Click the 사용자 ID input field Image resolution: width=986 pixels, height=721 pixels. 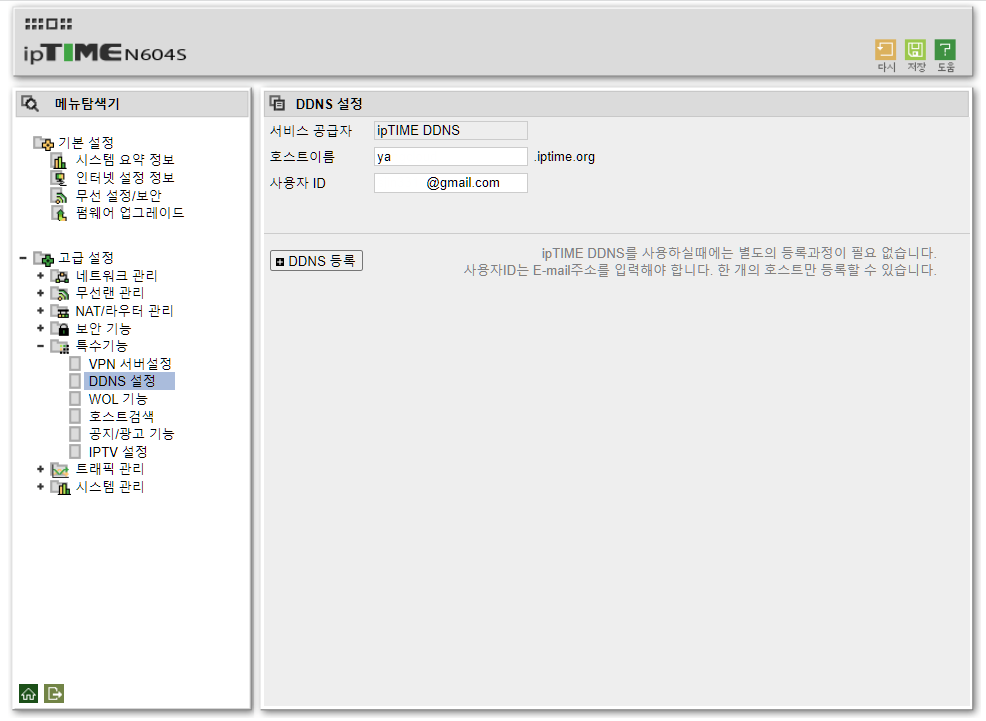(450, 183)
